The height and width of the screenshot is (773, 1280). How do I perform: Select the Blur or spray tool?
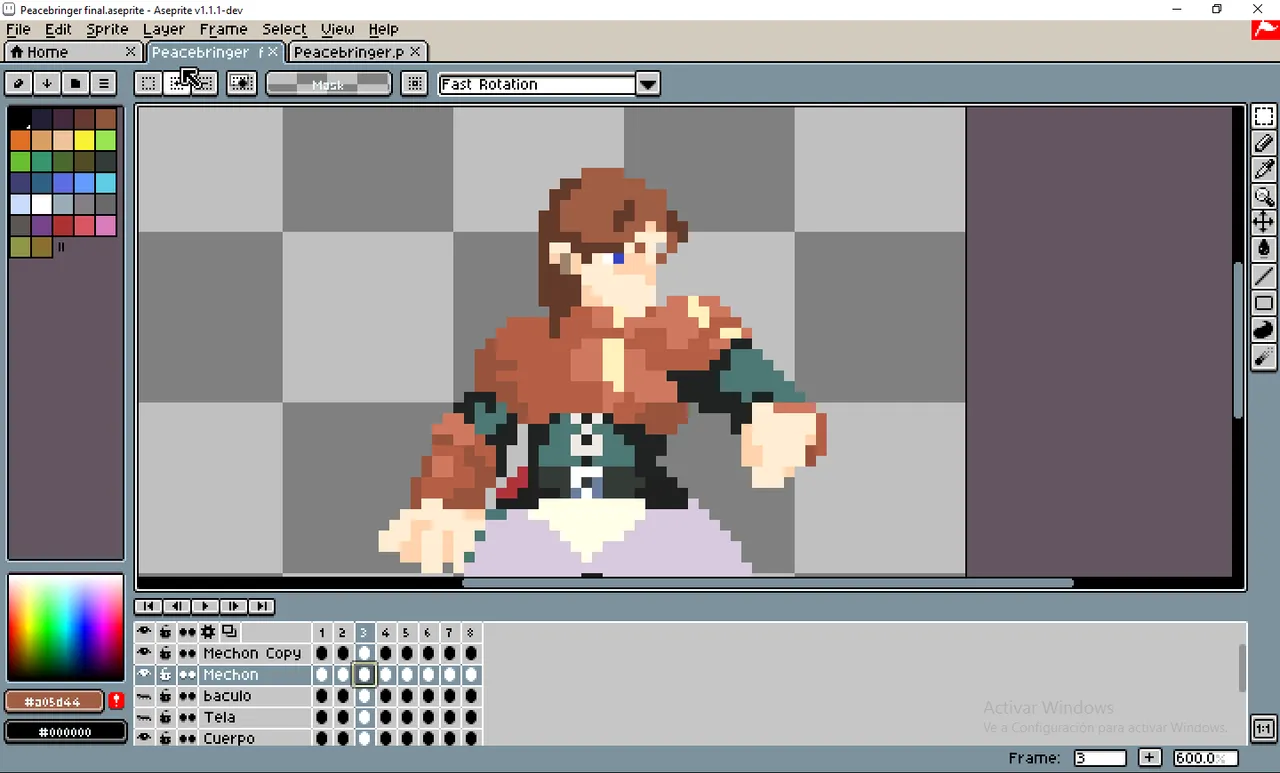click(1263, 356)
